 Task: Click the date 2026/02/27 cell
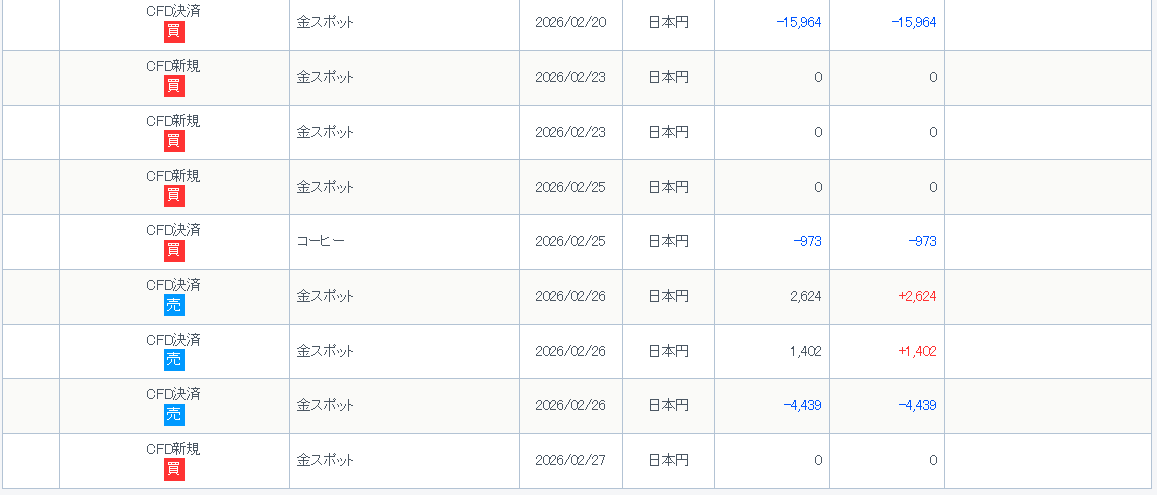point(570,460)
